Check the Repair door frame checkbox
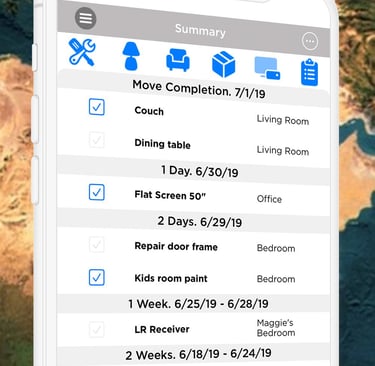Image resolution: width=375 pixels, height=366 pixels. 97,244
